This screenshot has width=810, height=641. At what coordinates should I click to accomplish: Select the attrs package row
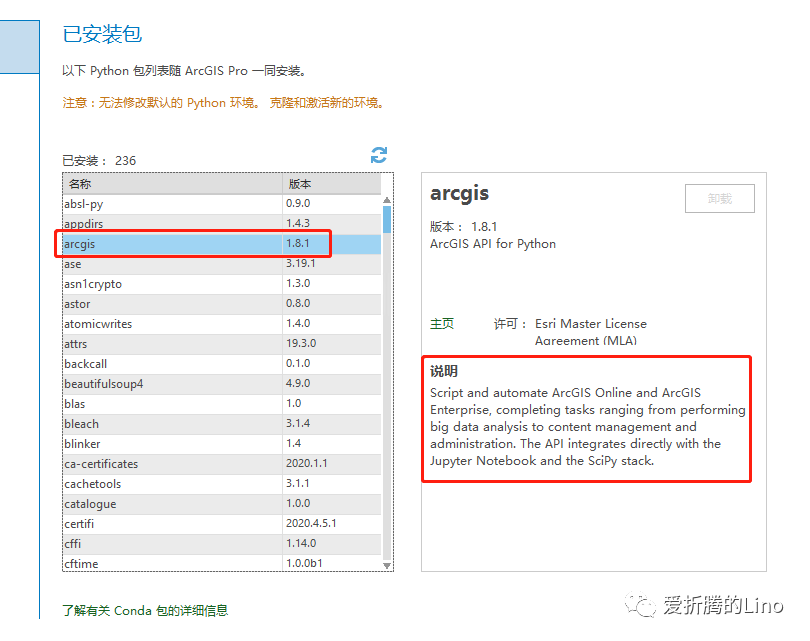click(x=222, y=344)
